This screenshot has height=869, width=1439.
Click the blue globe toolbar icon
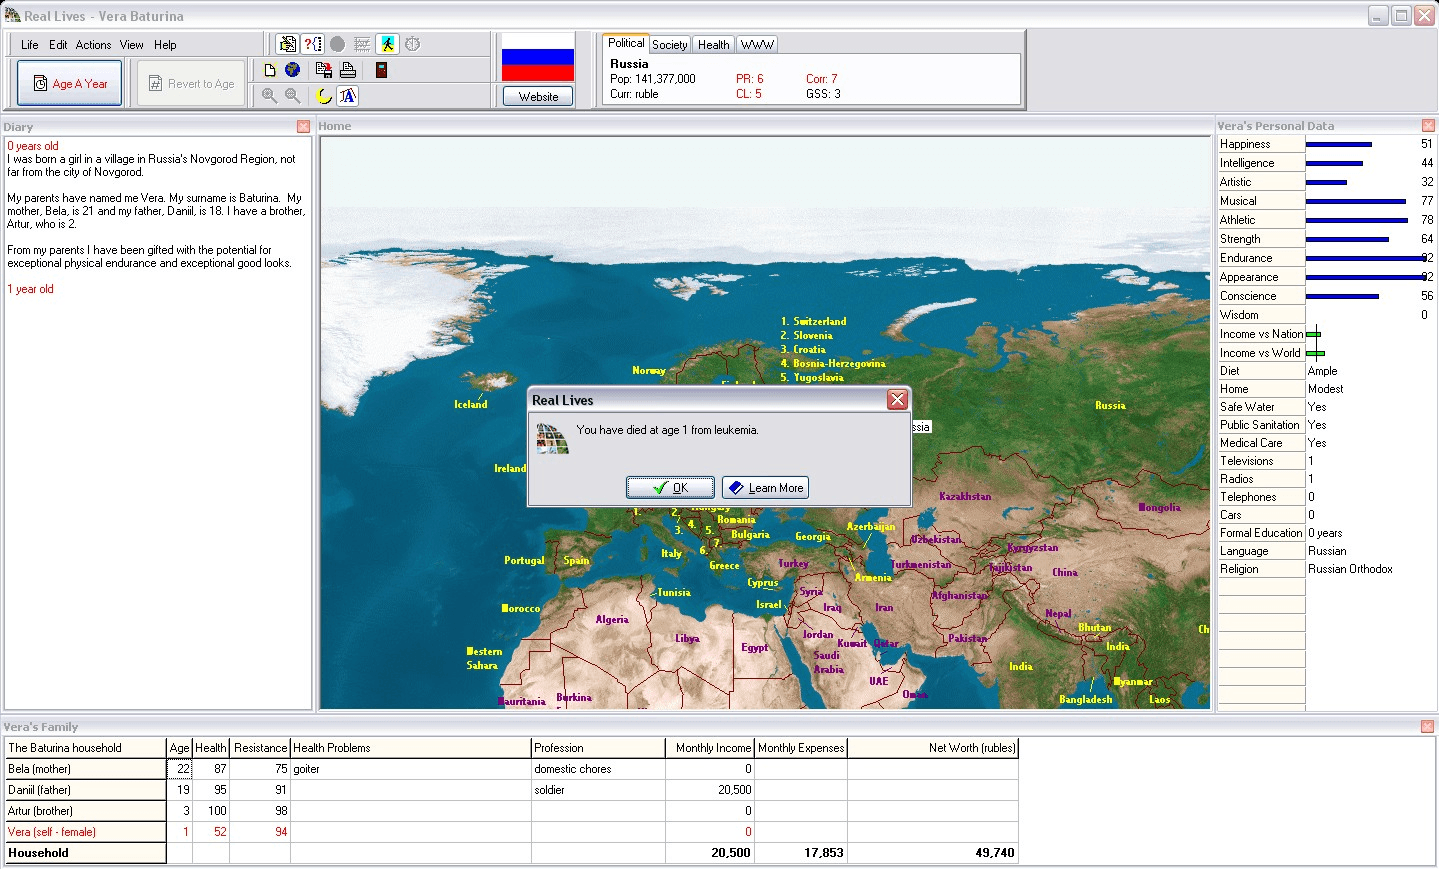click(292, 70)
